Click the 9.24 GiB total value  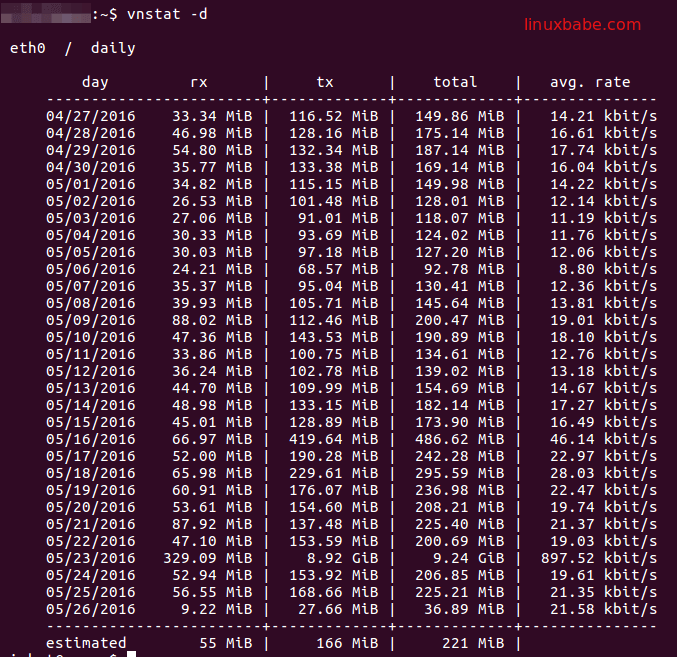463,558
